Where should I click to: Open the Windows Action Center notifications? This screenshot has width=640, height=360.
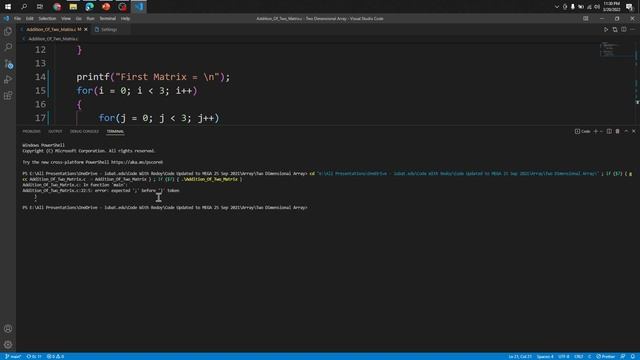tap(629, 7)
